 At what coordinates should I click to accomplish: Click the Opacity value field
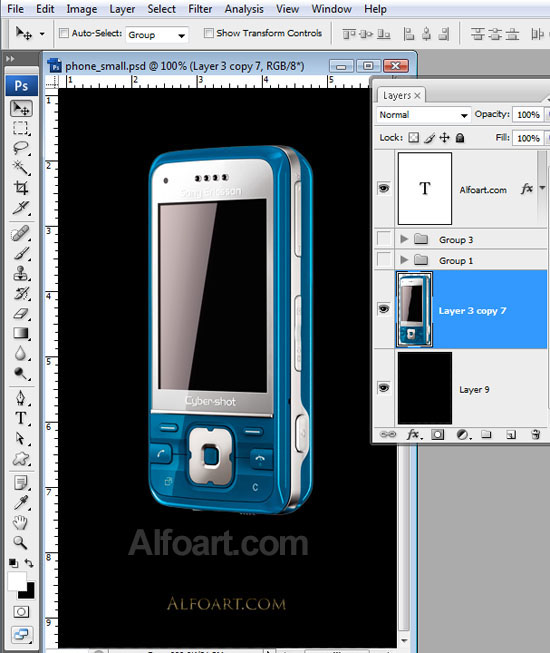(x=528, y=115)
